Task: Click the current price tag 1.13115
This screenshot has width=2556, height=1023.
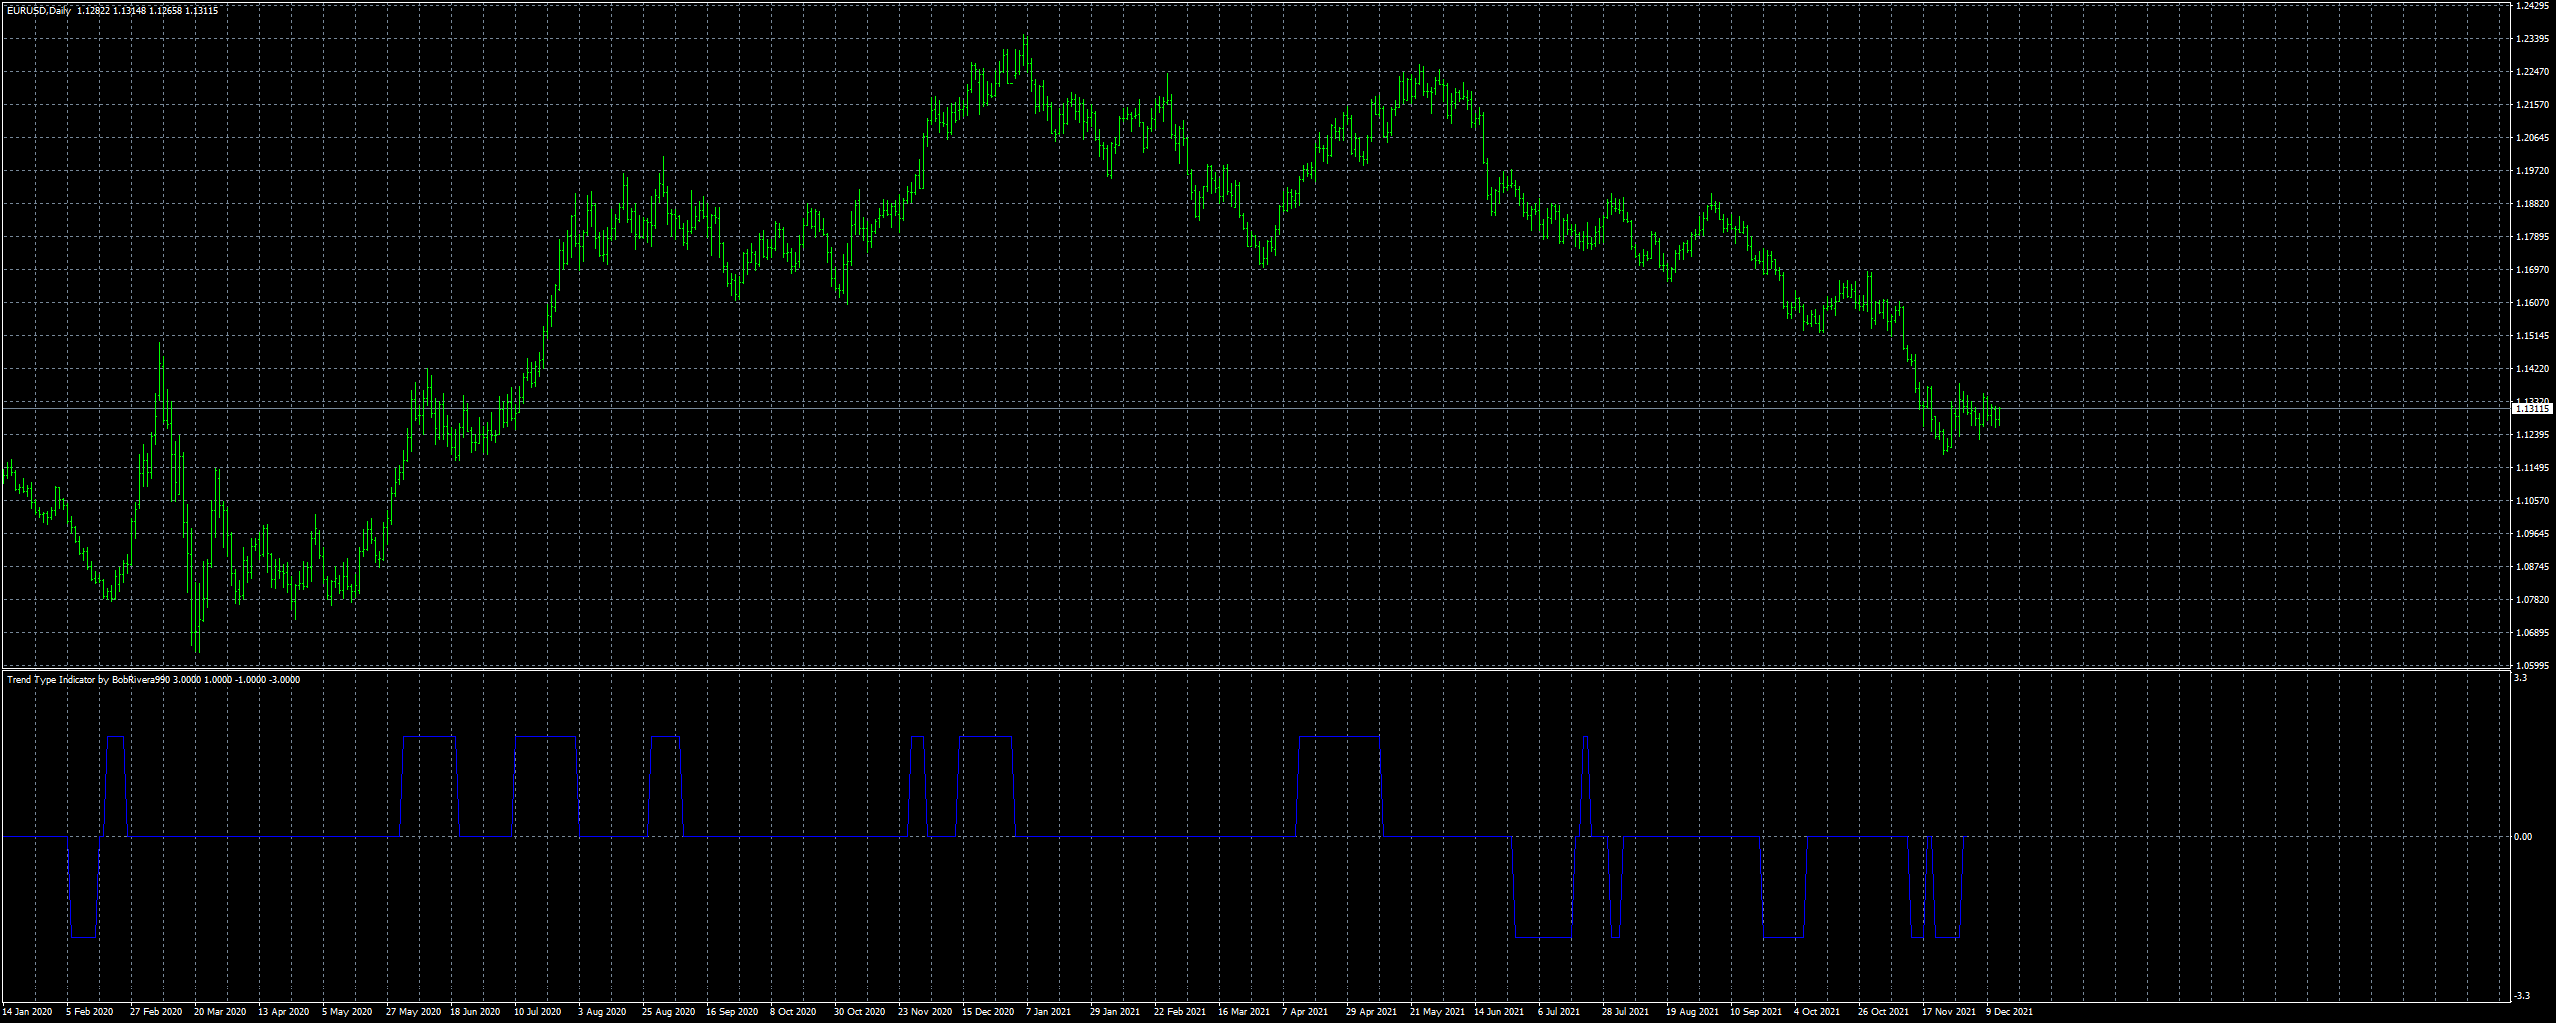Action: pyautogui.click(x=2532, y=409)
